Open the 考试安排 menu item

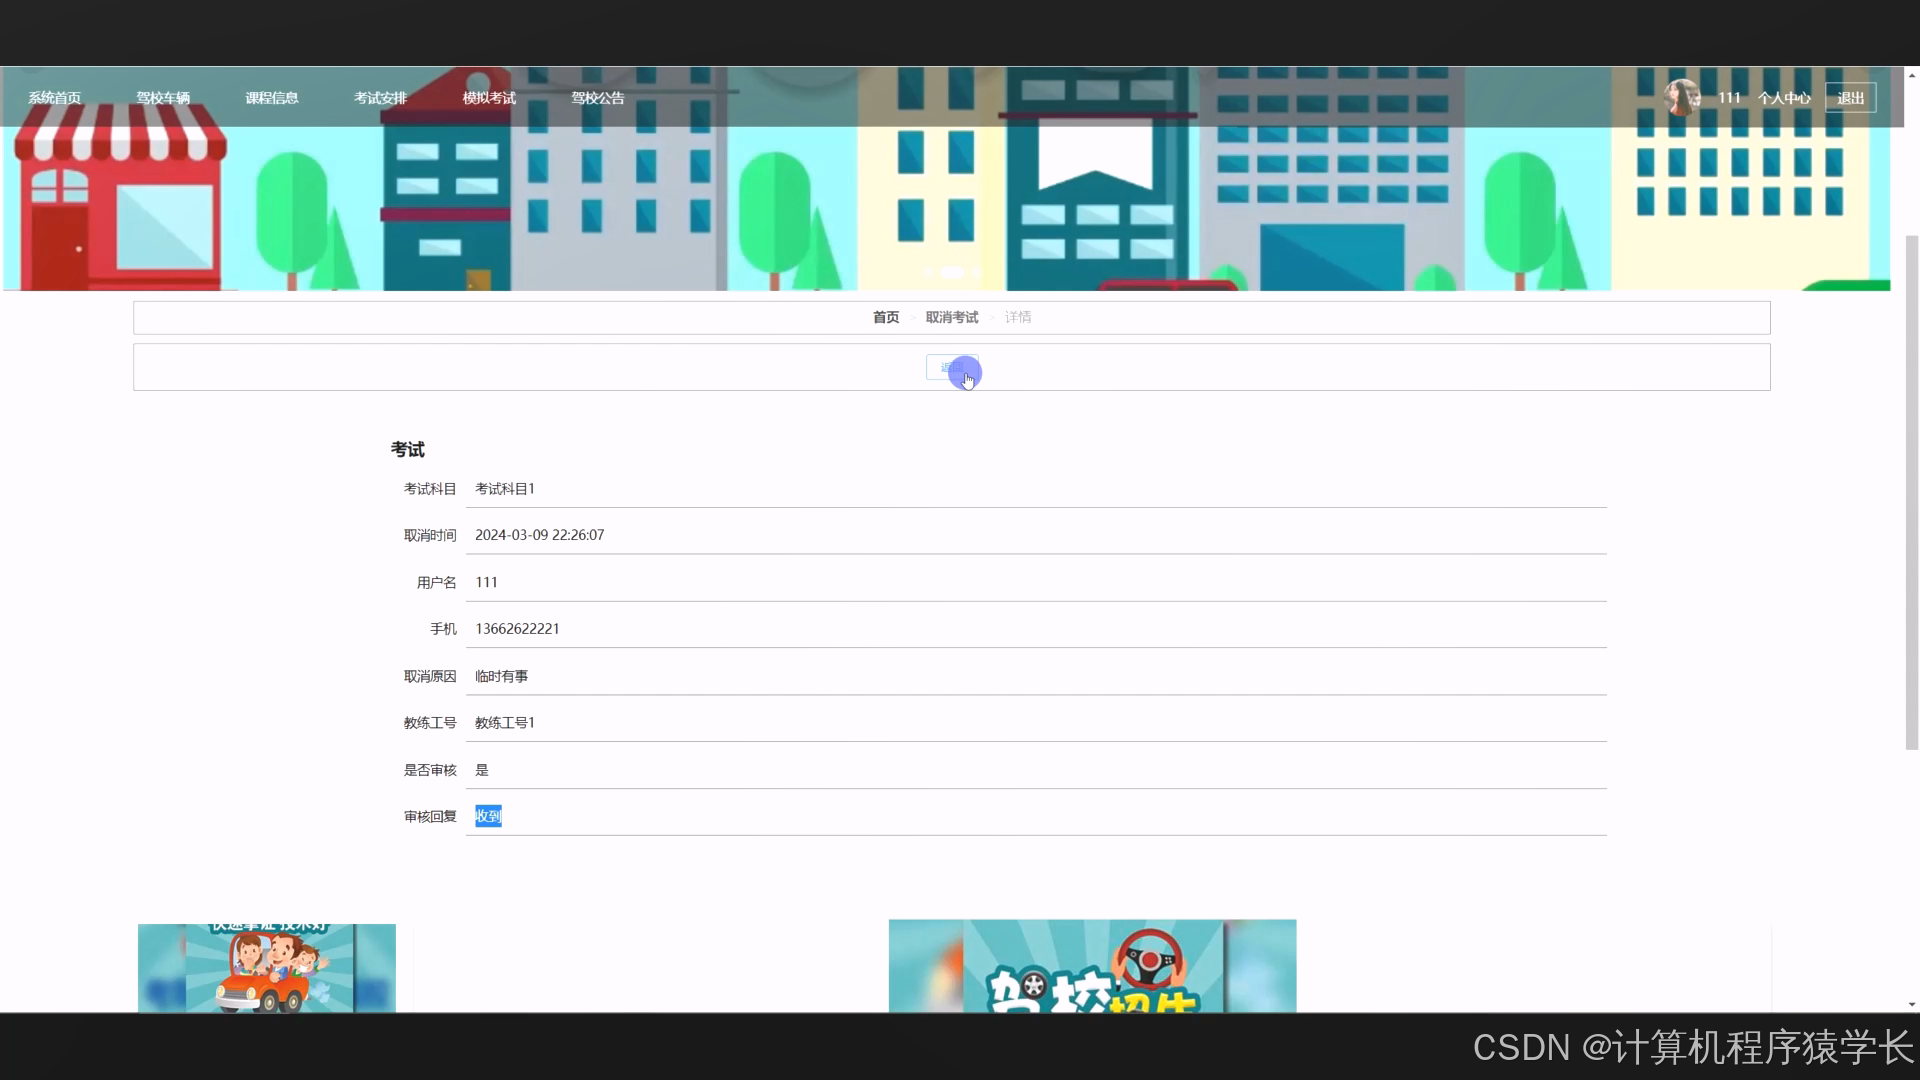click(x=380, y=98)
